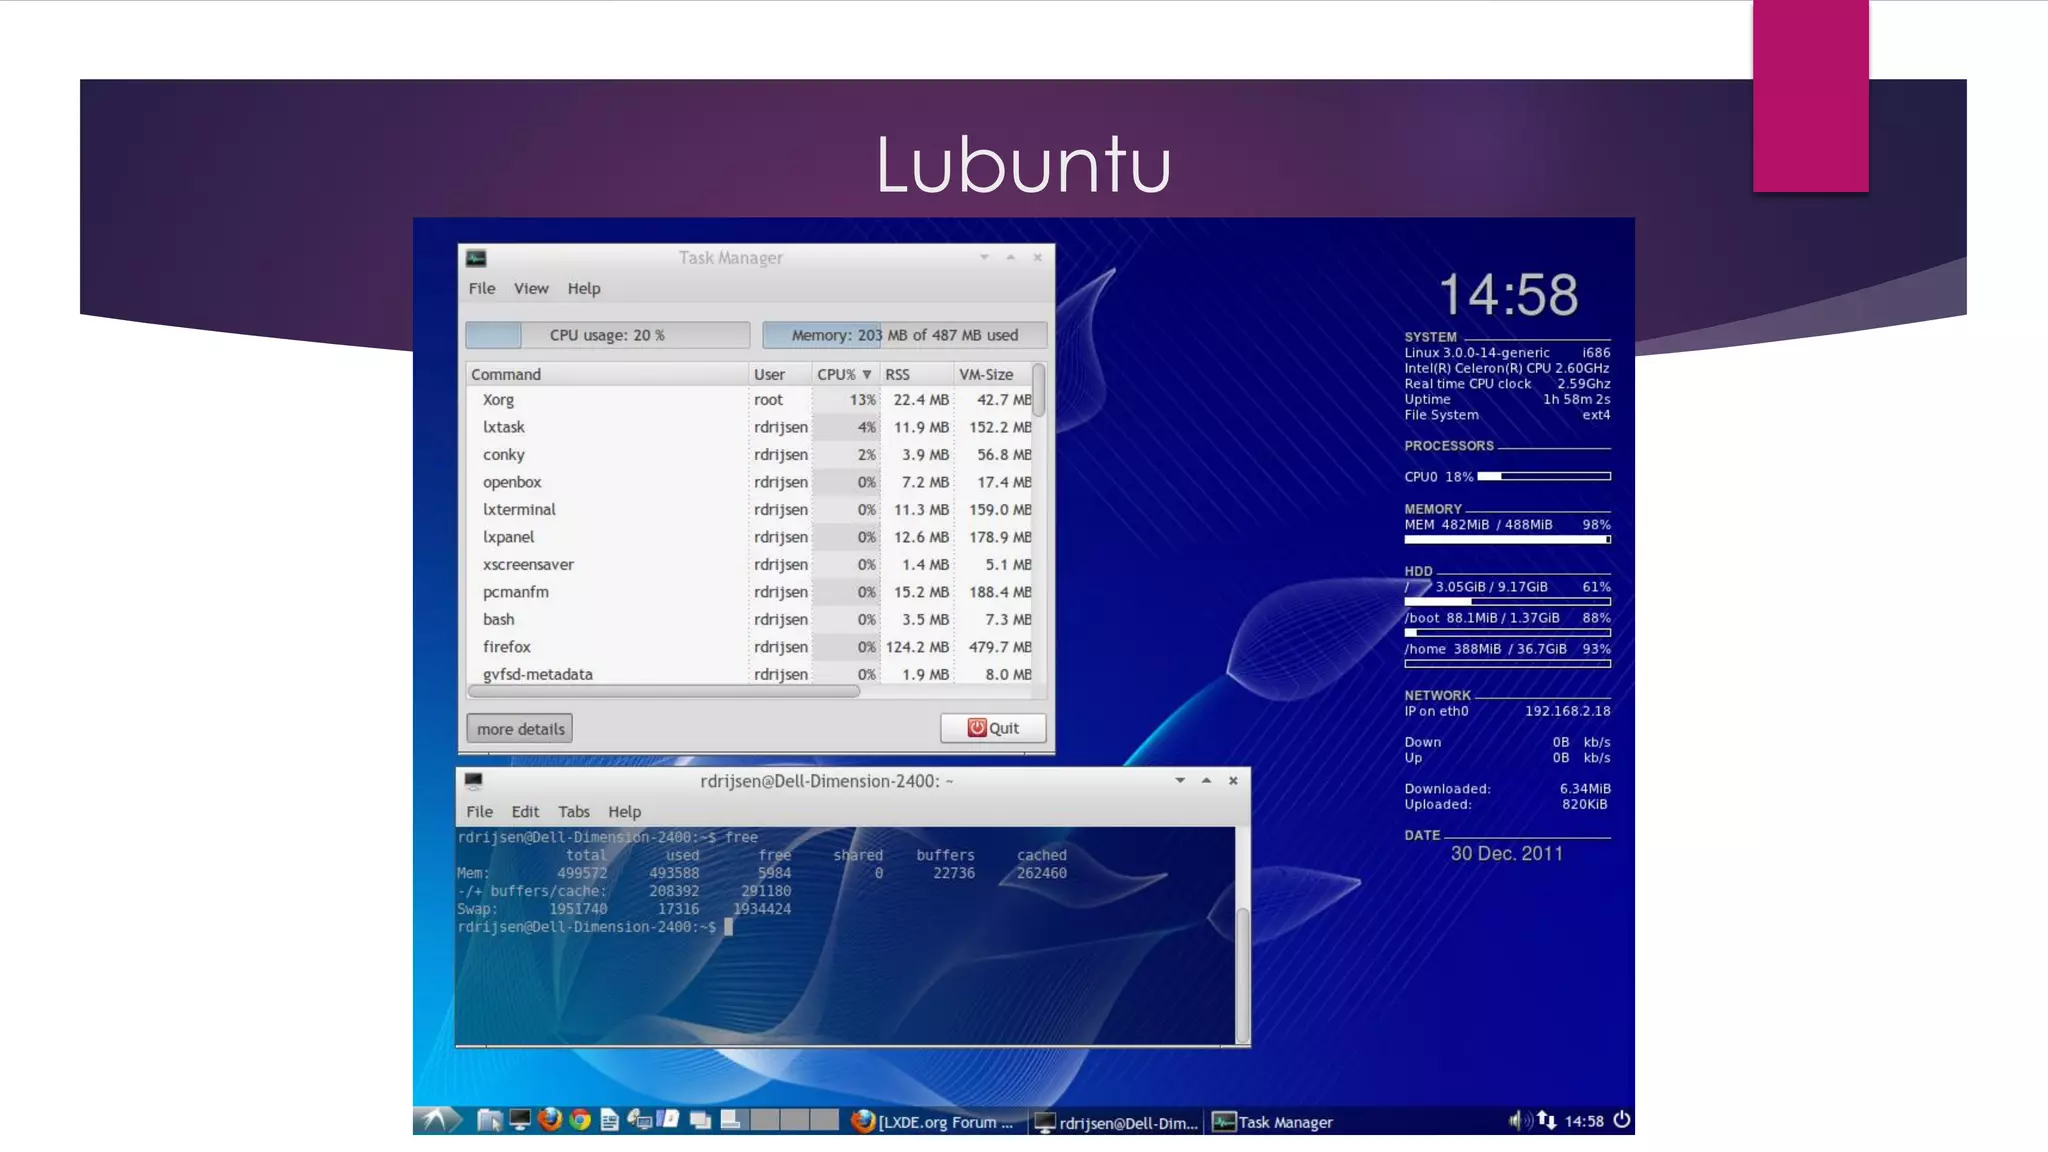Screen dimensions: 2048x1152
Task: Select the xscreensaver process row
Action: (x=750, y=565)
